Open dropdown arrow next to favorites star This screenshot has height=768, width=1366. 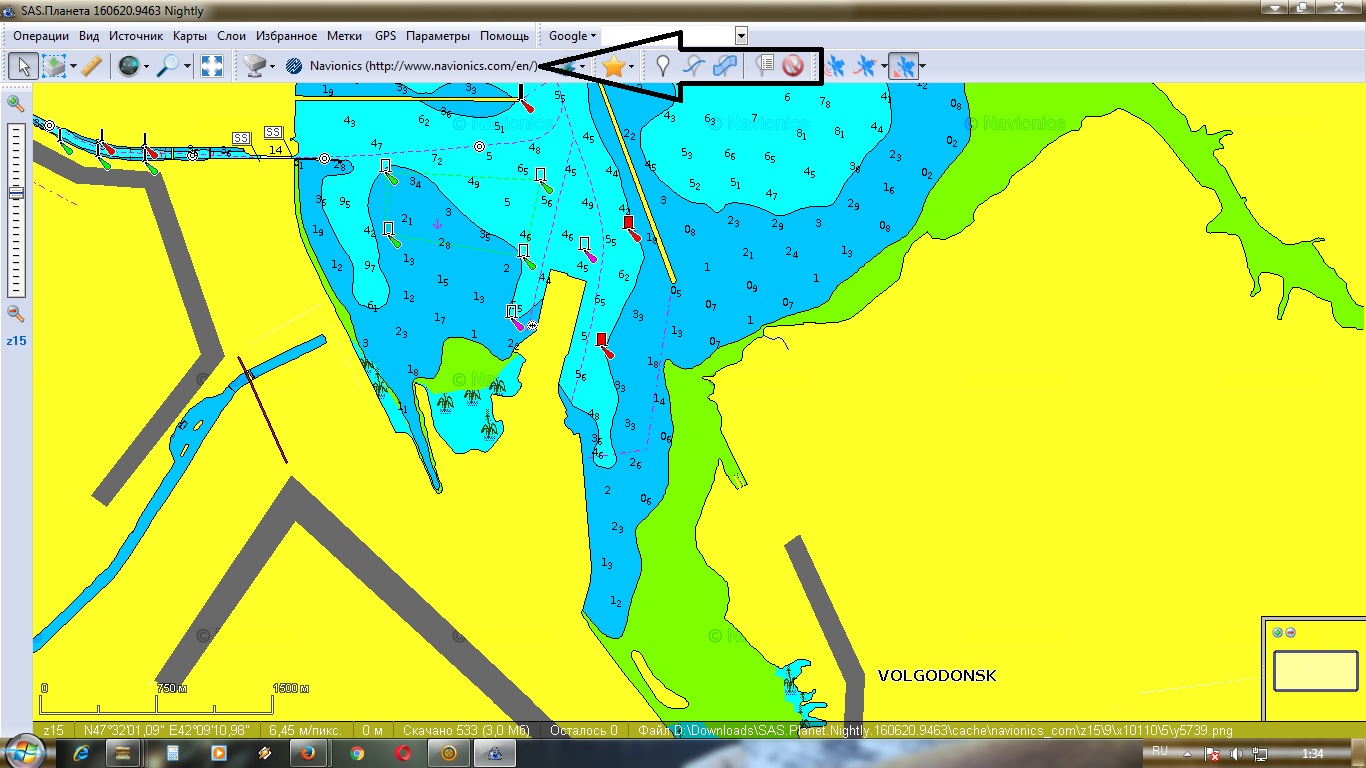(632, 67)
